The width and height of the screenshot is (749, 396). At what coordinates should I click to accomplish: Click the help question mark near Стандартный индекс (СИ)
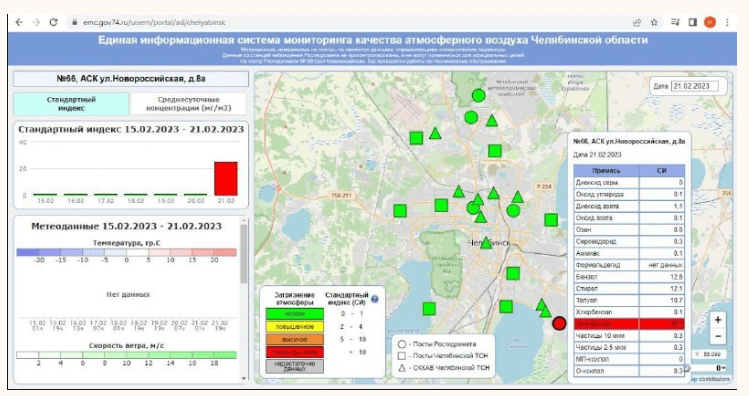coord(375,299)
